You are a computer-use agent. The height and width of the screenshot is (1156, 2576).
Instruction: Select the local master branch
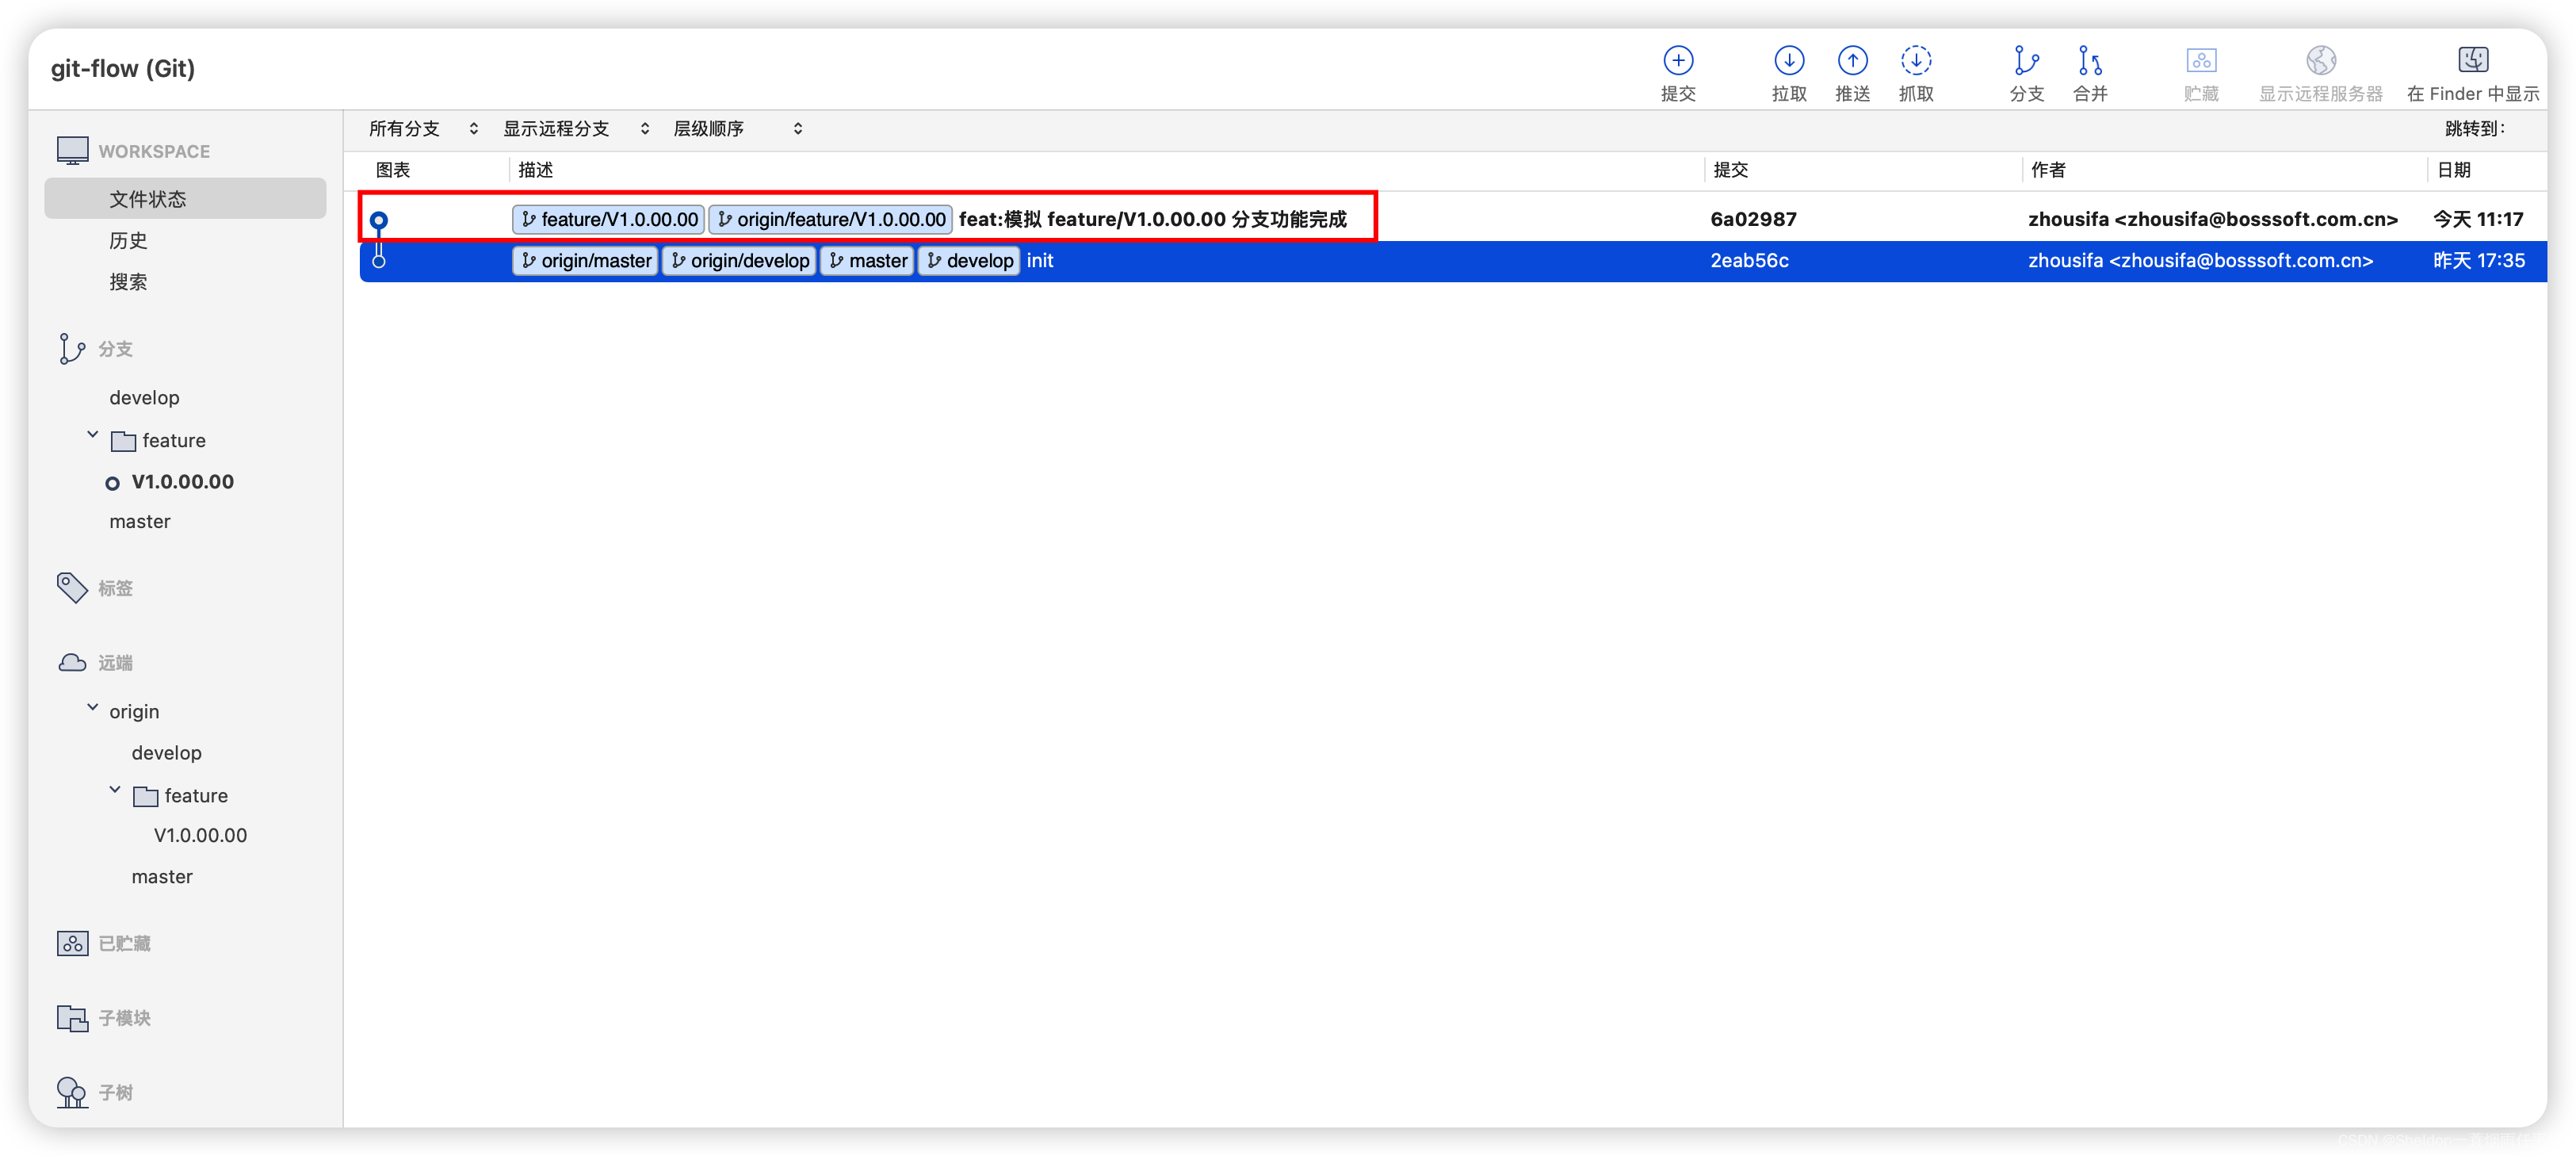pos(139,522)
